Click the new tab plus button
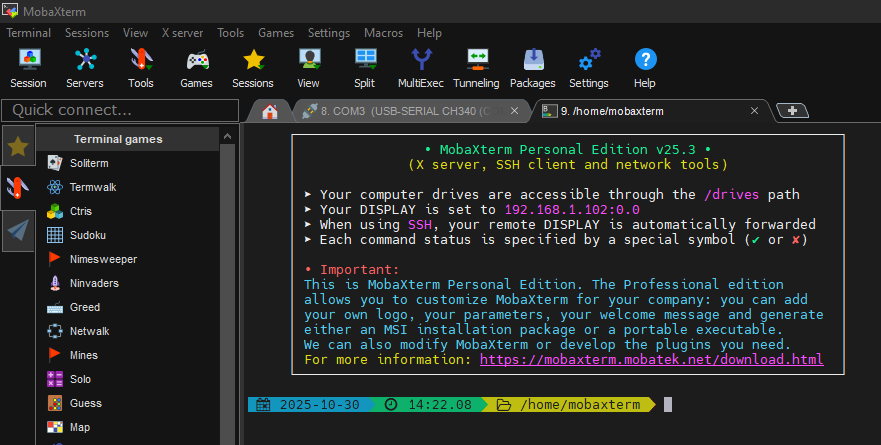 coord(792,111)
